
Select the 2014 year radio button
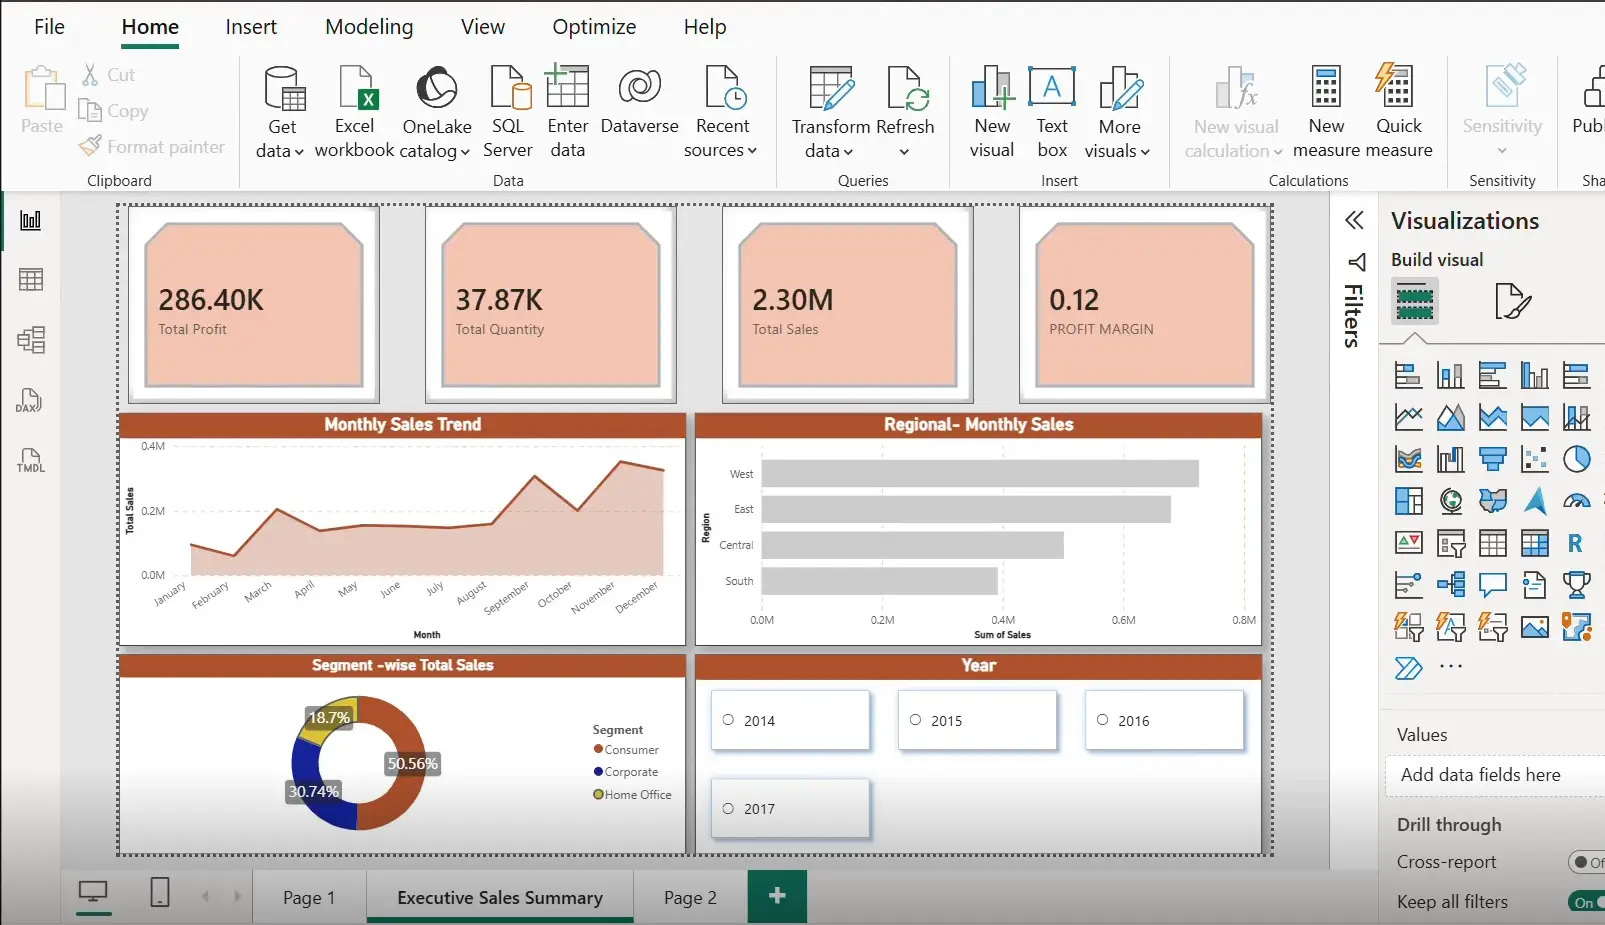[x=727, y=719]
